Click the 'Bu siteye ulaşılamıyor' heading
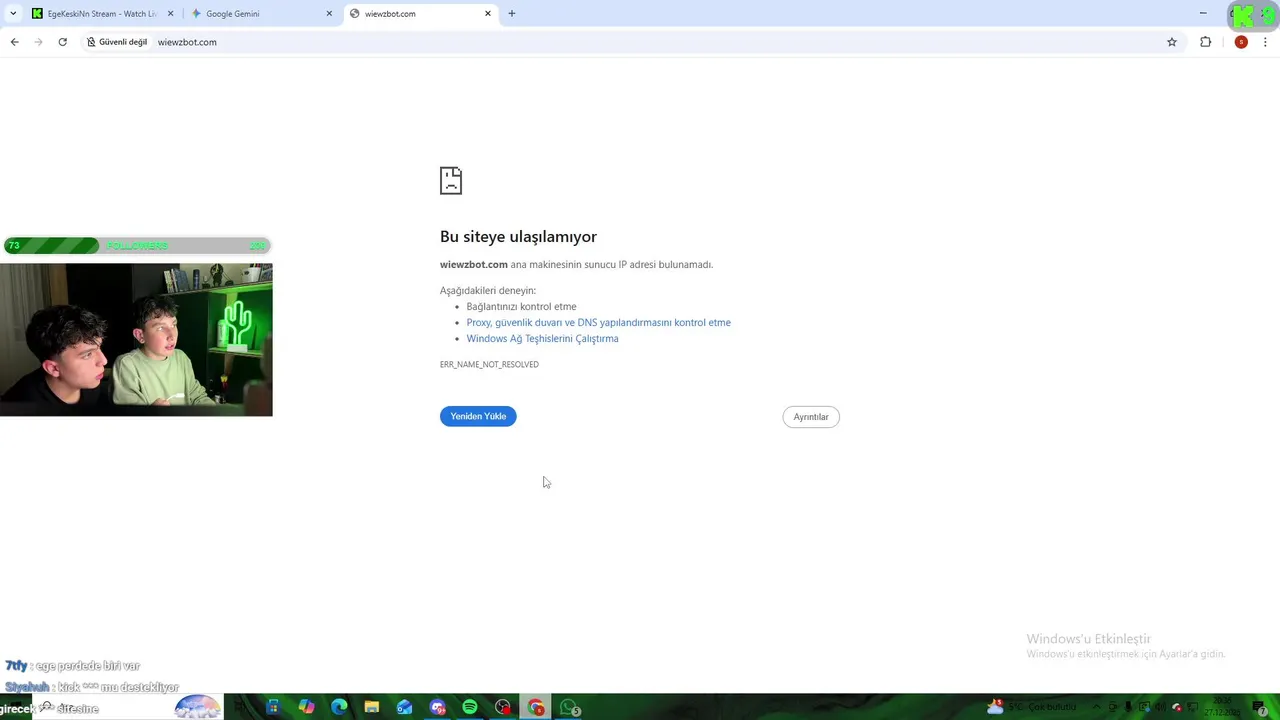Screen dimensions: 1280x720 pyautogui.click(x=518, y=236)
